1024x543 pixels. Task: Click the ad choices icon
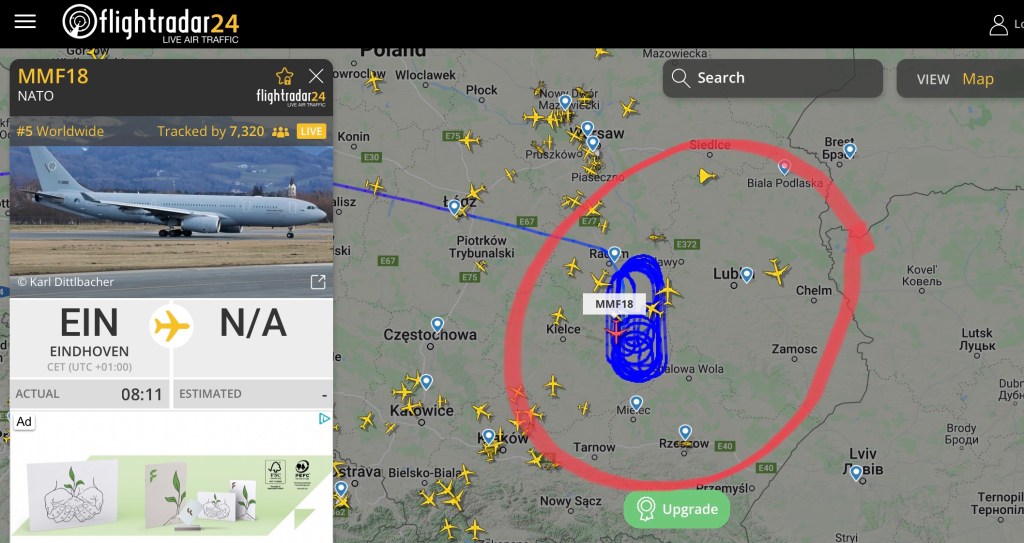point(325,418)
